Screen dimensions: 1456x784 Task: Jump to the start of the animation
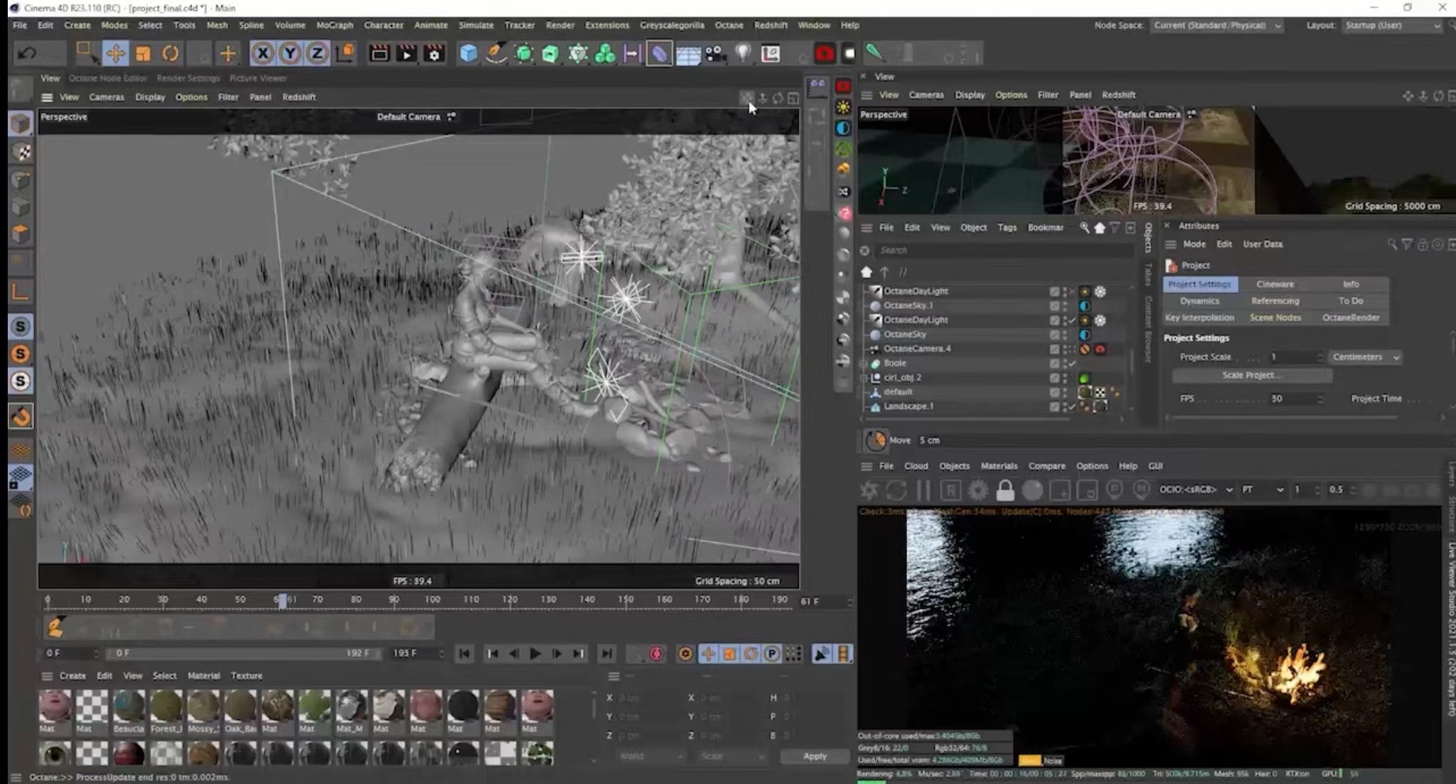click(x=464, y=654)
